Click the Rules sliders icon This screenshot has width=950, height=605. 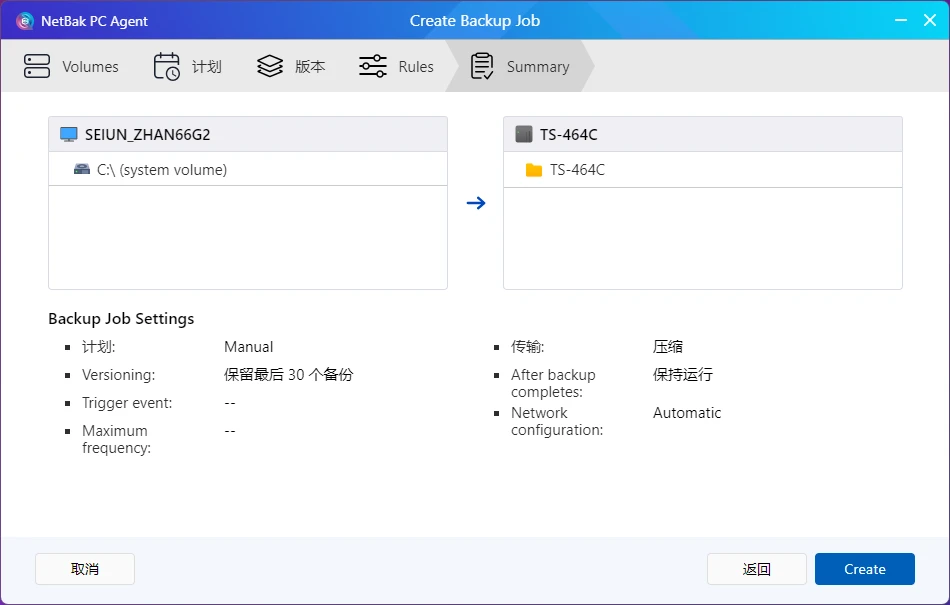[x=373, y=67]
